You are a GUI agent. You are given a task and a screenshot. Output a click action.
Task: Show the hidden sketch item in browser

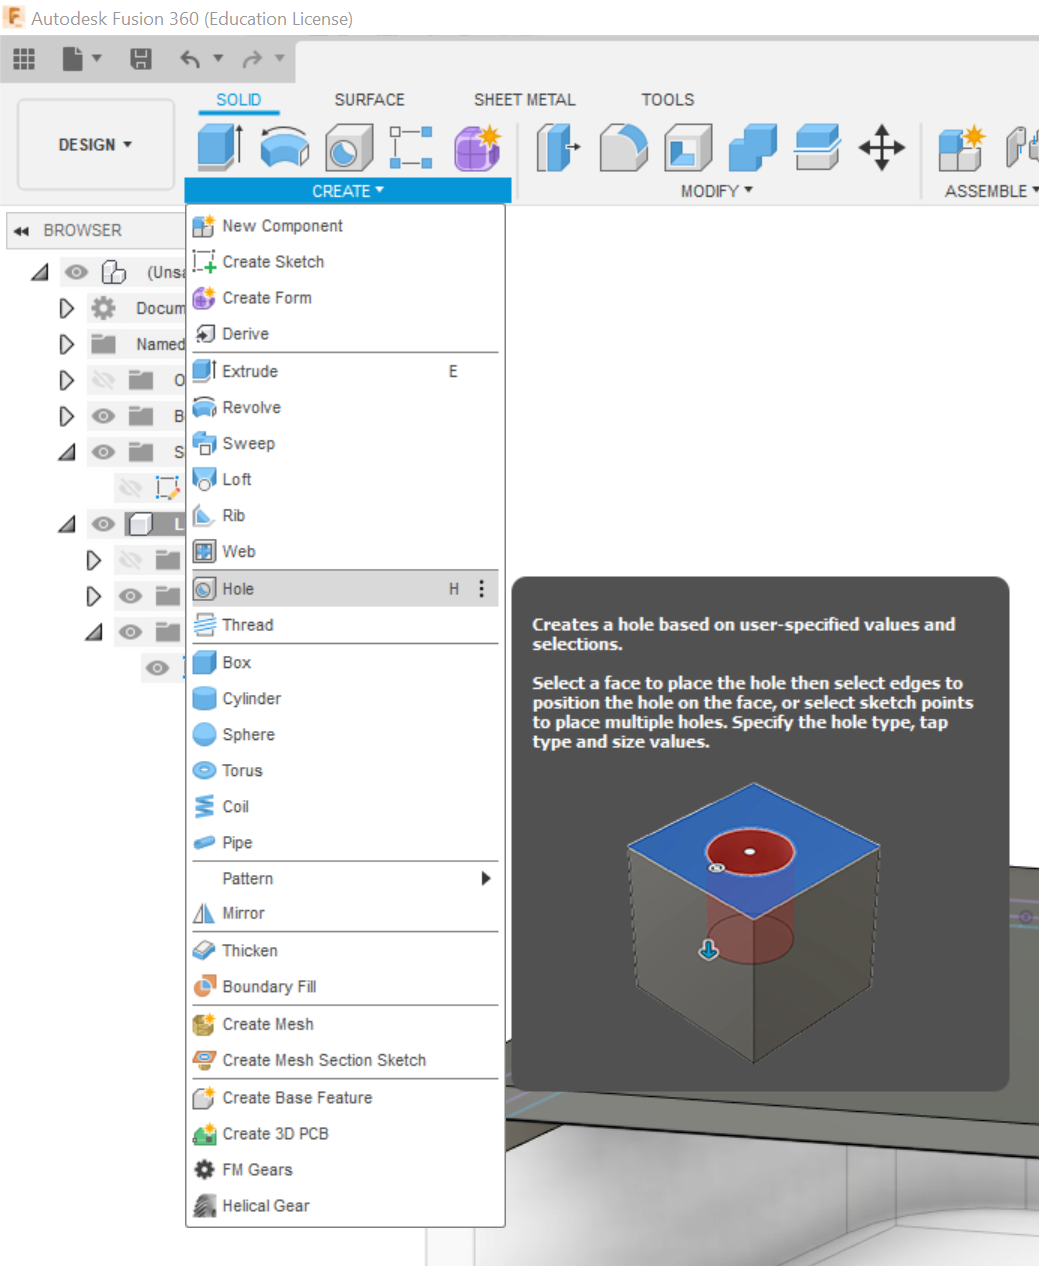pyautogui.click(x=130, y=488)
